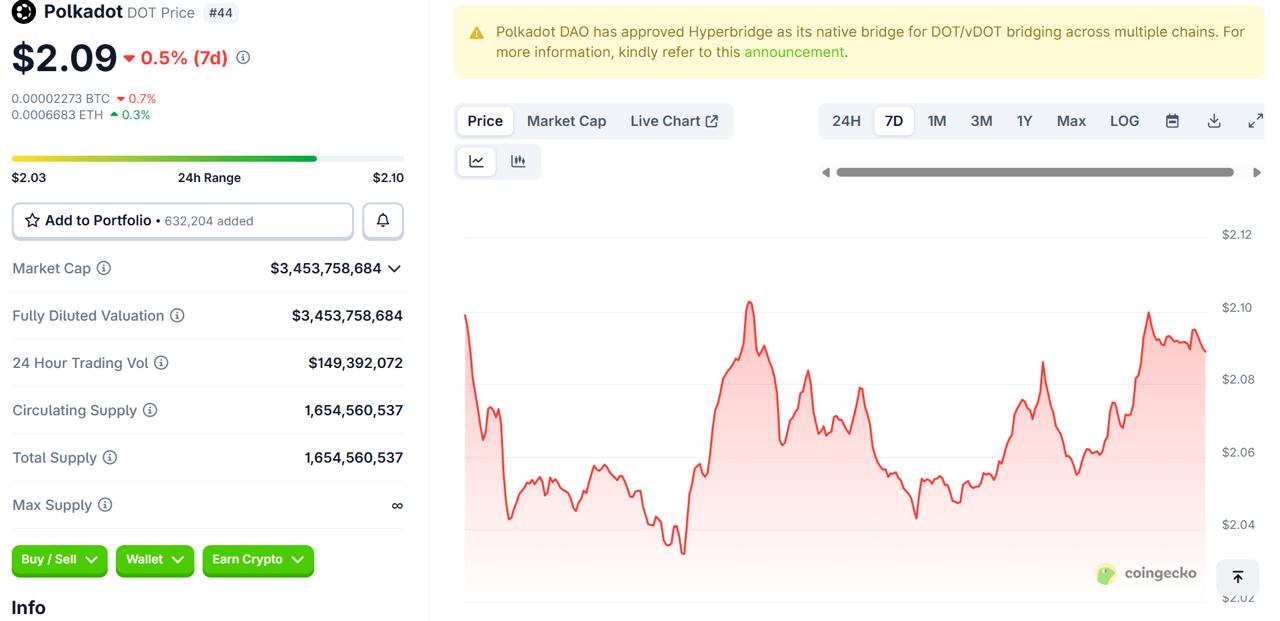1280x621 pixels.
Task: Open the Earn Crypto dropdown
Action: tap(258, 561)
